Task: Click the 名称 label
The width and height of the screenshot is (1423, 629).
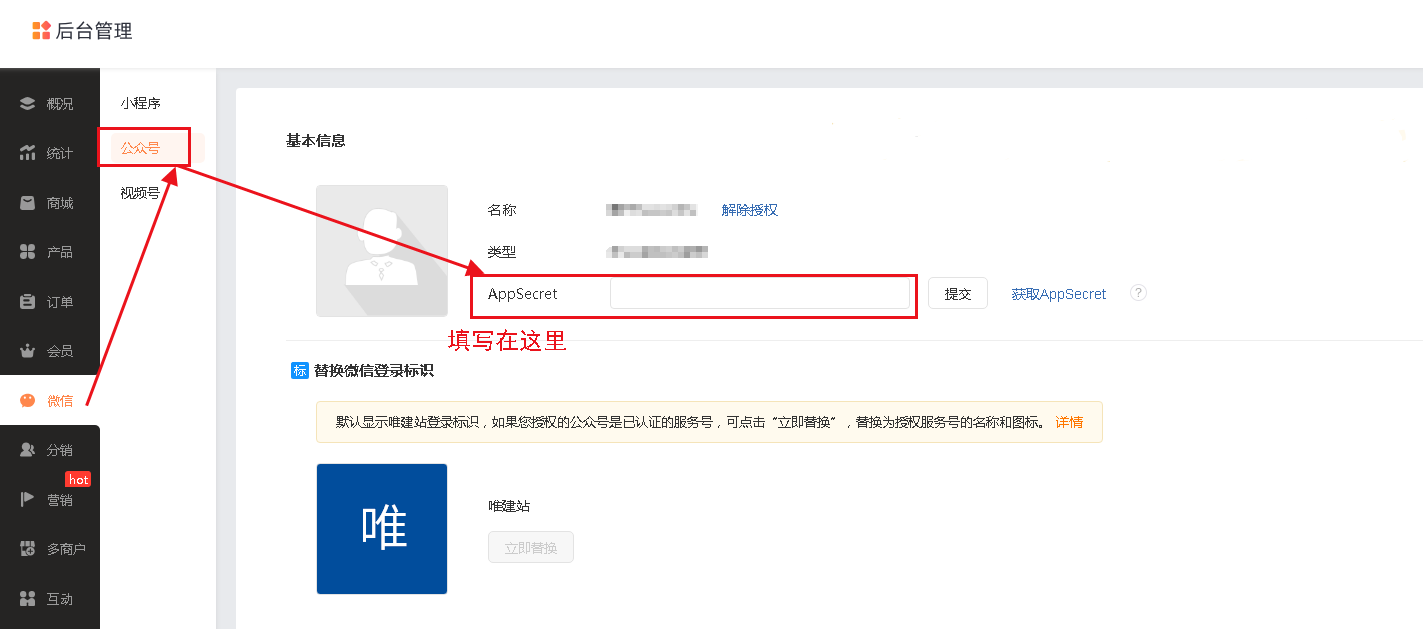Action: click(x=502, y=210)
